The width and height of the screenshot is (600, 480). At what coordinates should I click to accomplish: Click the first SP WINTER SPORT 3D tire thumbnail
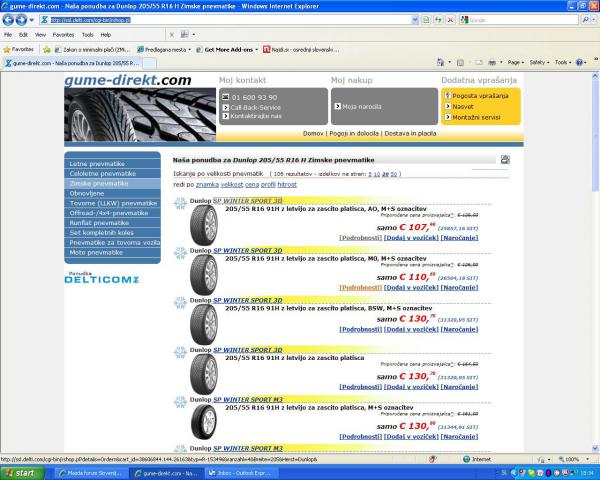click(204, 225)
